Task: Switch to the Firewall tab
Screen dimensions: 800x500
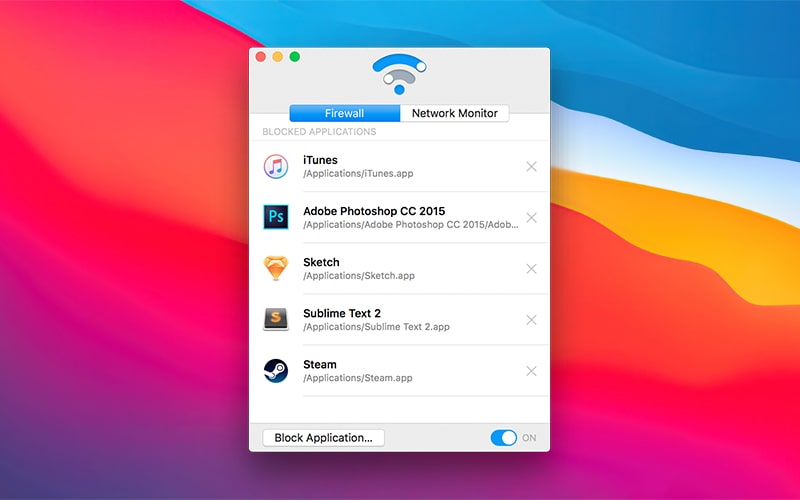Action: [x=344, y=114]
